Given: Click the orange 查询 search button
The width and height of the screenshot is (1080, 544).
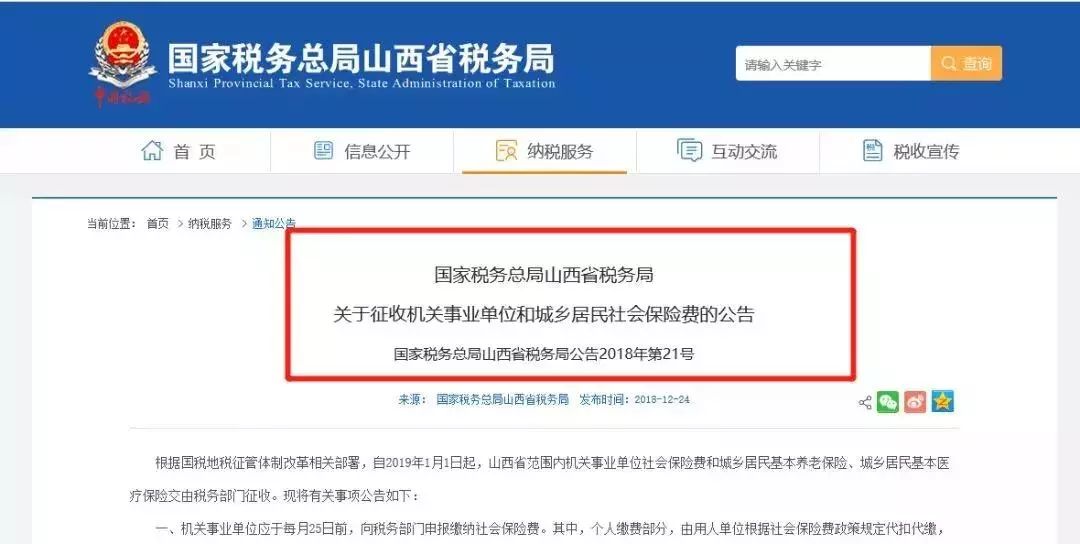Looking at the screenshot, I should (x=966, y=63).
